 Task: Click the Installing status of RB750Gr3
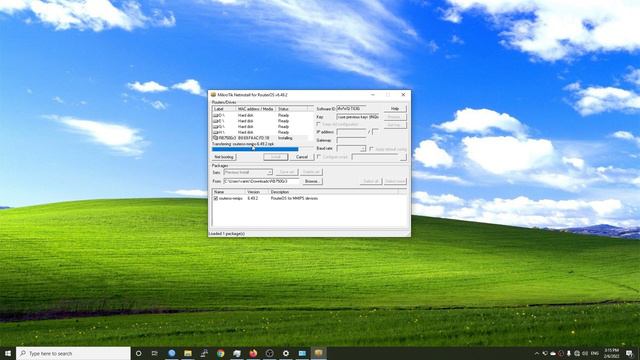tap(285, 138)
